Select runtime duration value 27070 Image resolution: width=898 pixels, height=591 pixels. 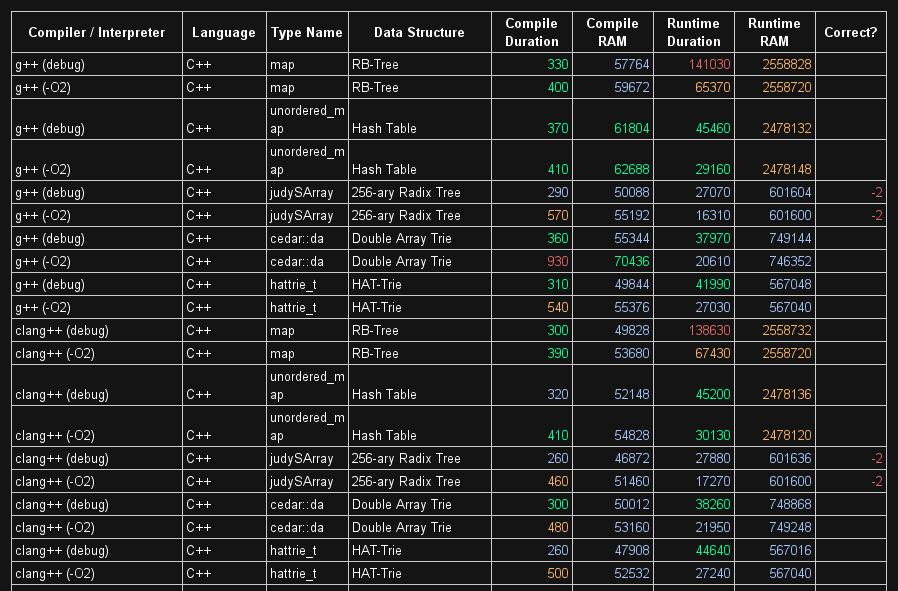click(712, 192)
